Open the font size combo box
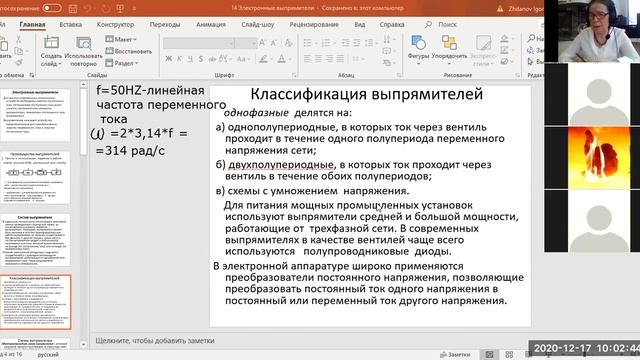640x360 pixels. click(246, 43)
